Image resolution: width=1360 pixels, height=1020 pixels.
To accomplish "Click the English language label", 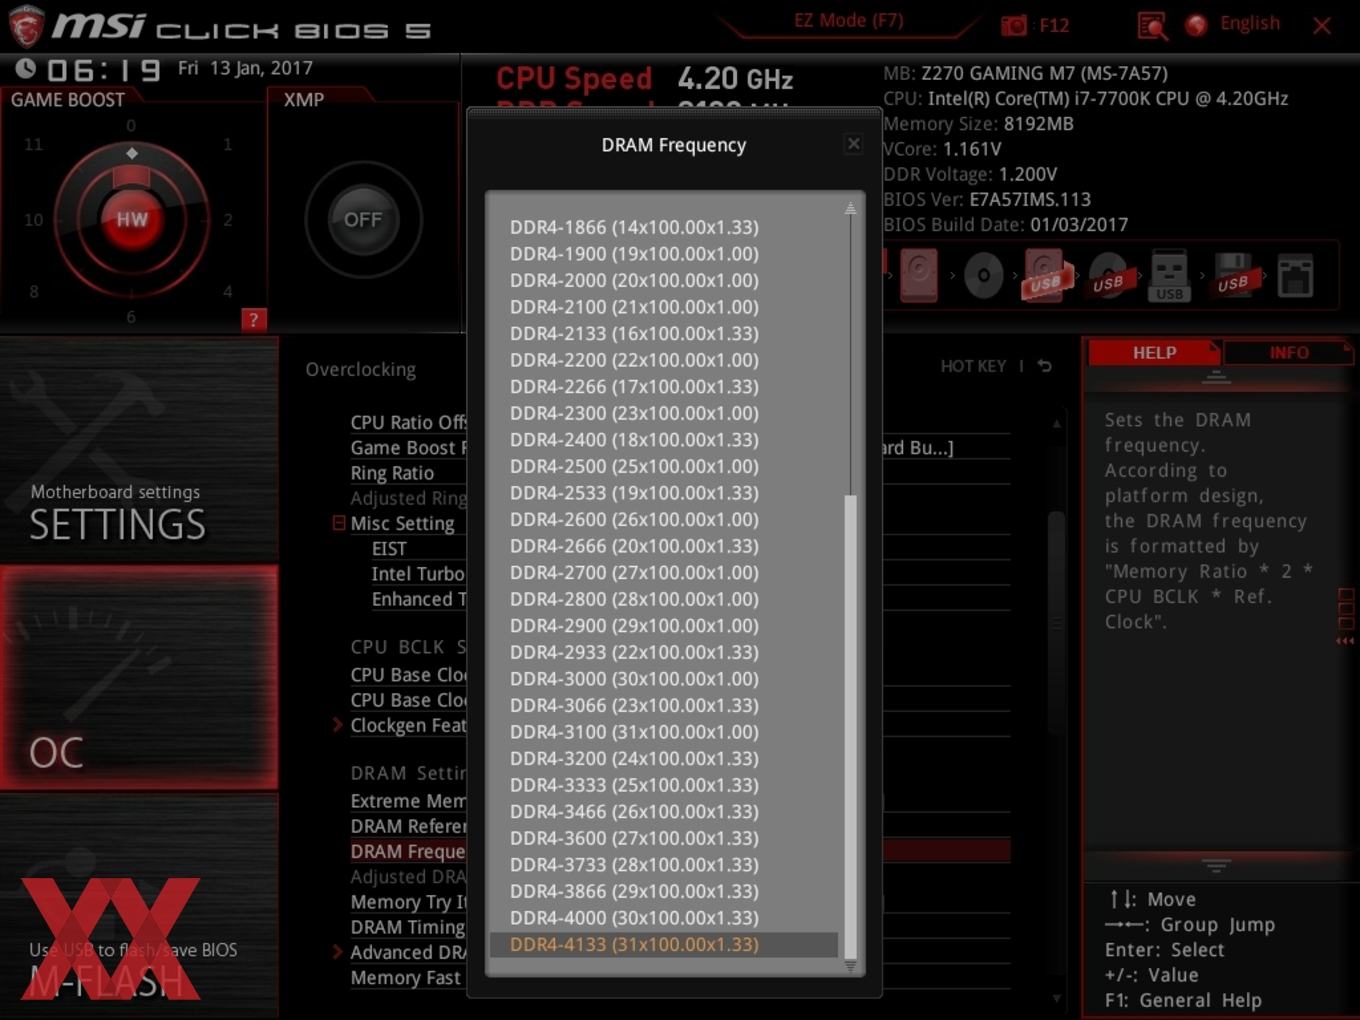I will click(1249, 23).
